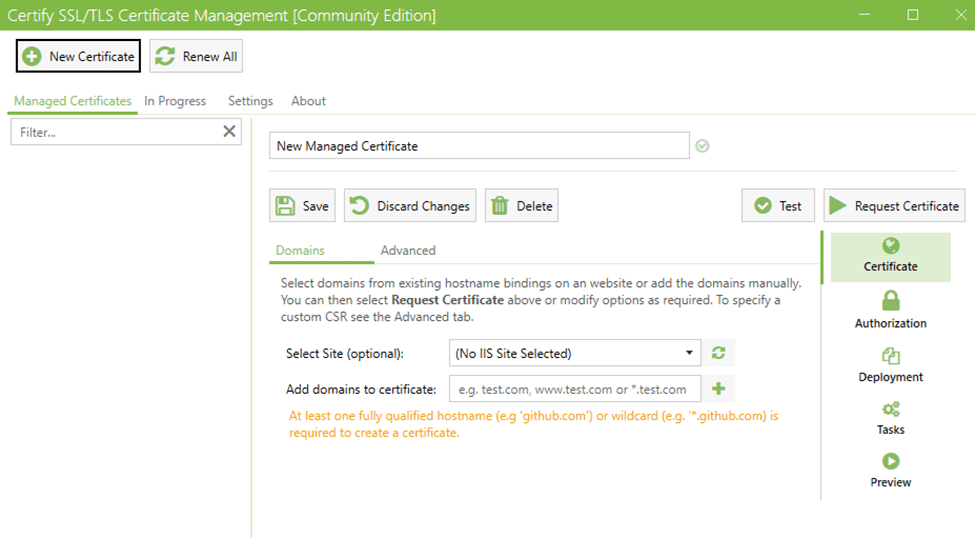Click the New Certificate button

click(x=78, y=56)
